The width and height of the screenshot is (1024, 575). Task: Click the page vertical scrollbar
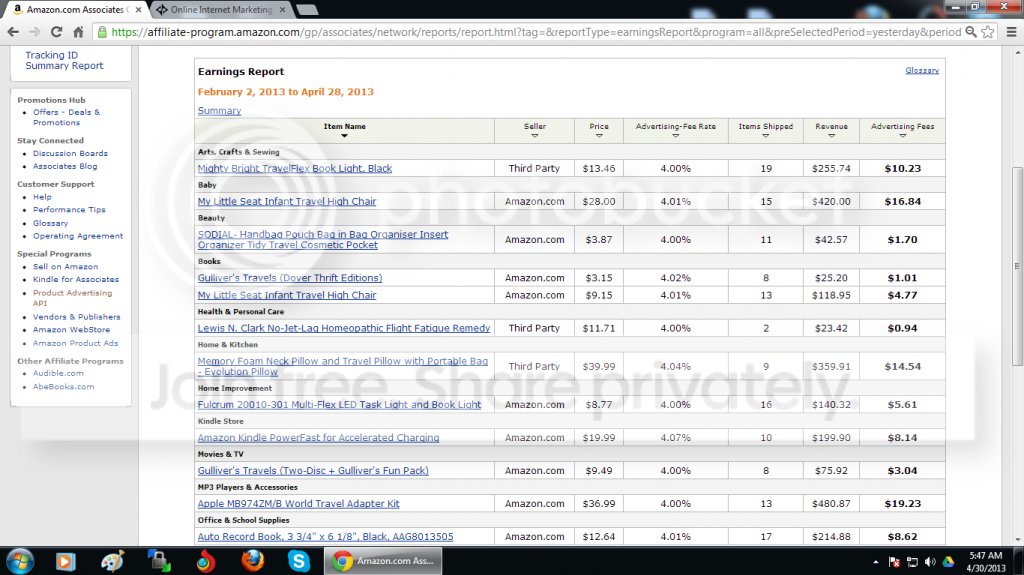click(1017, 267)
